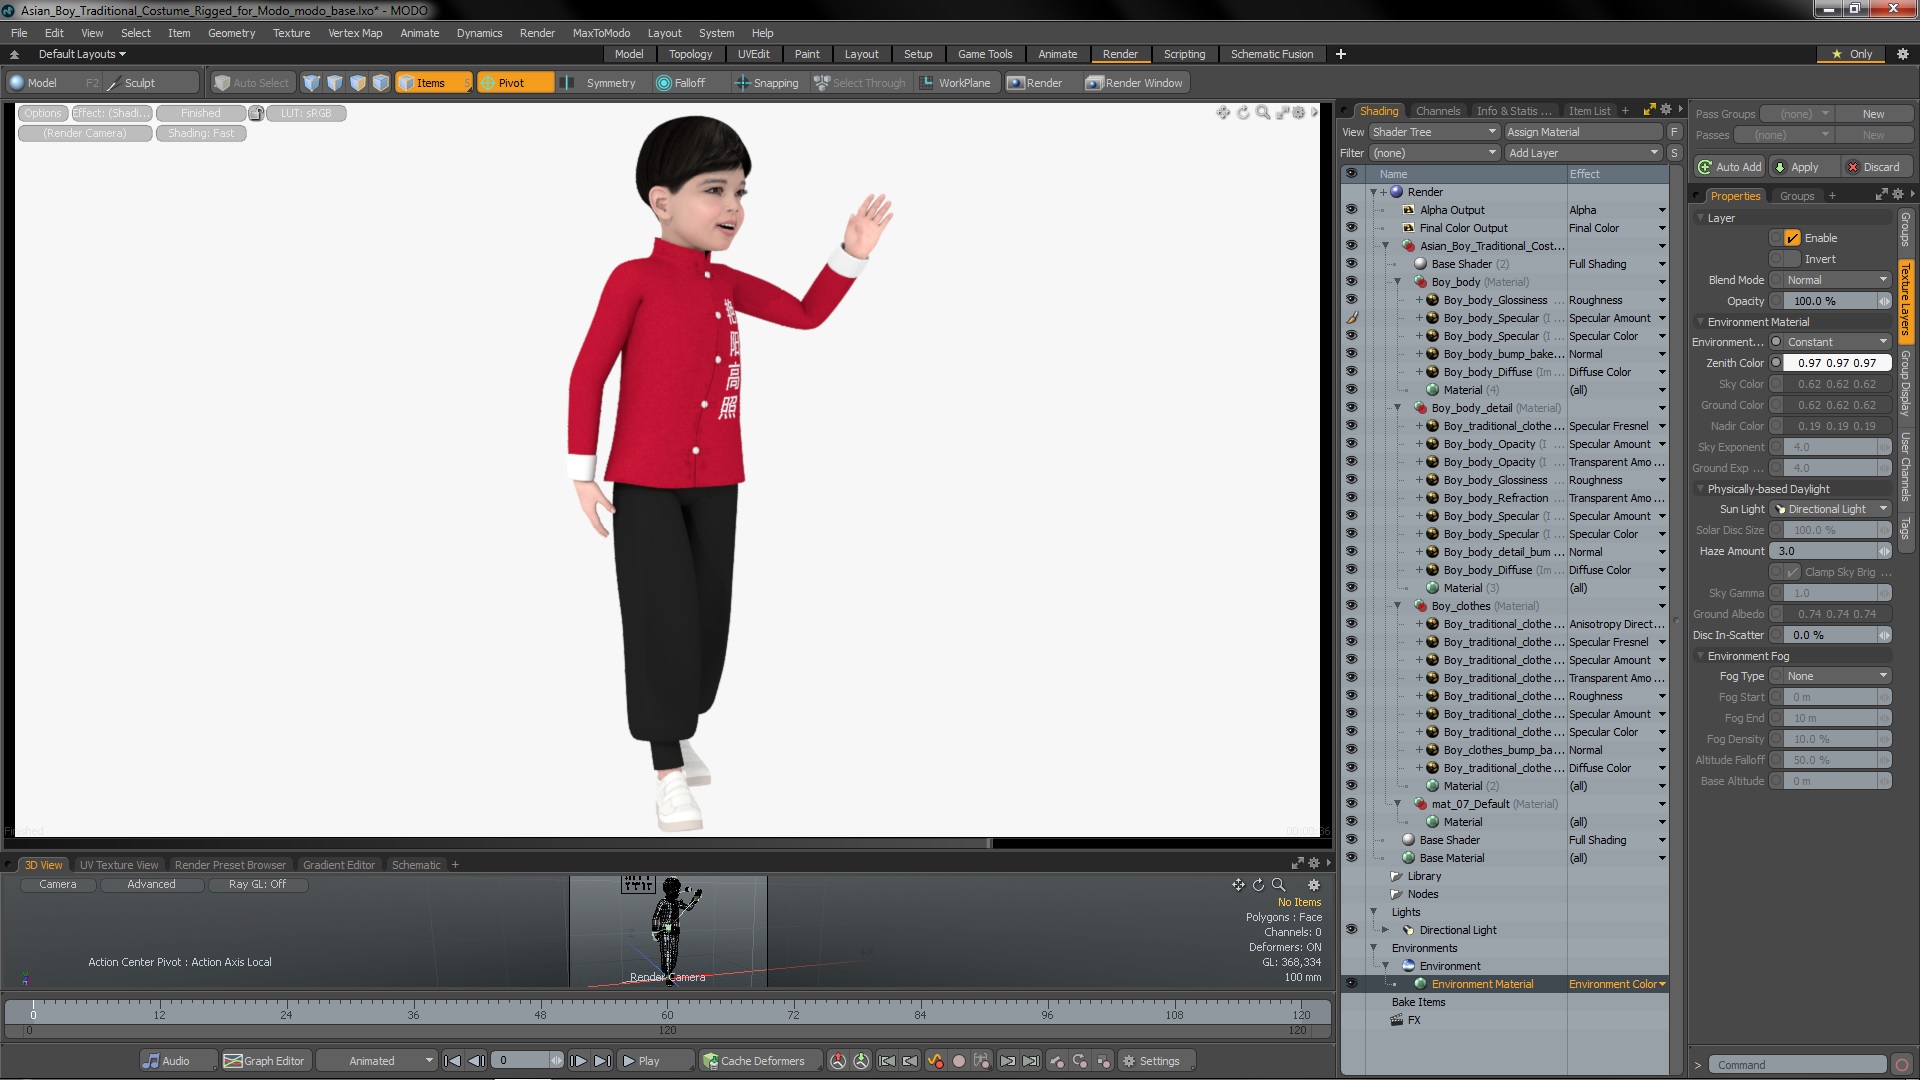Viewport: 1920px width, 1080px height.
Task: Open animation Settings
Action: pyautogui.click(x=1155, y=1061)
